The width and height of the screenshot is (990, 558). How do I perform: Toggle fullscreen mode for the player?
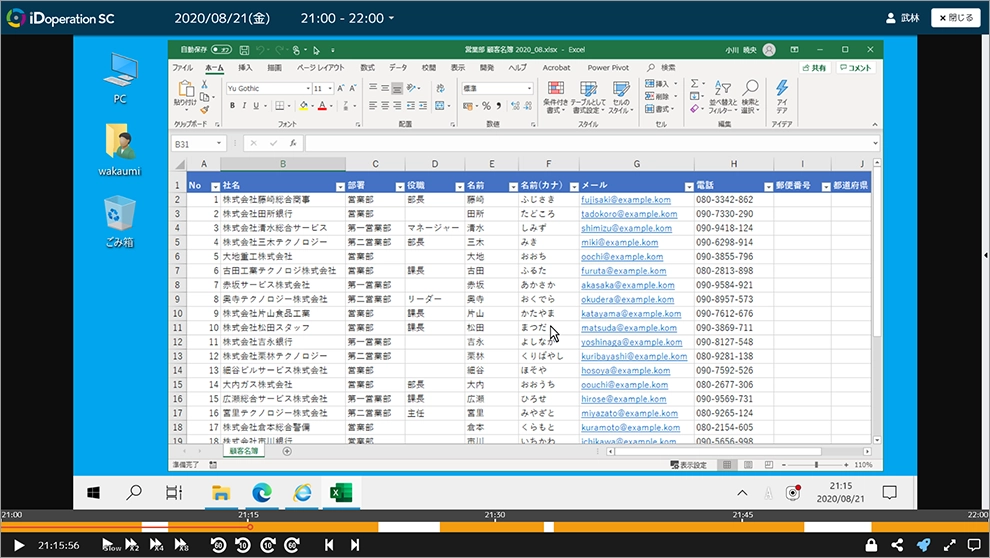click(948, 545)
